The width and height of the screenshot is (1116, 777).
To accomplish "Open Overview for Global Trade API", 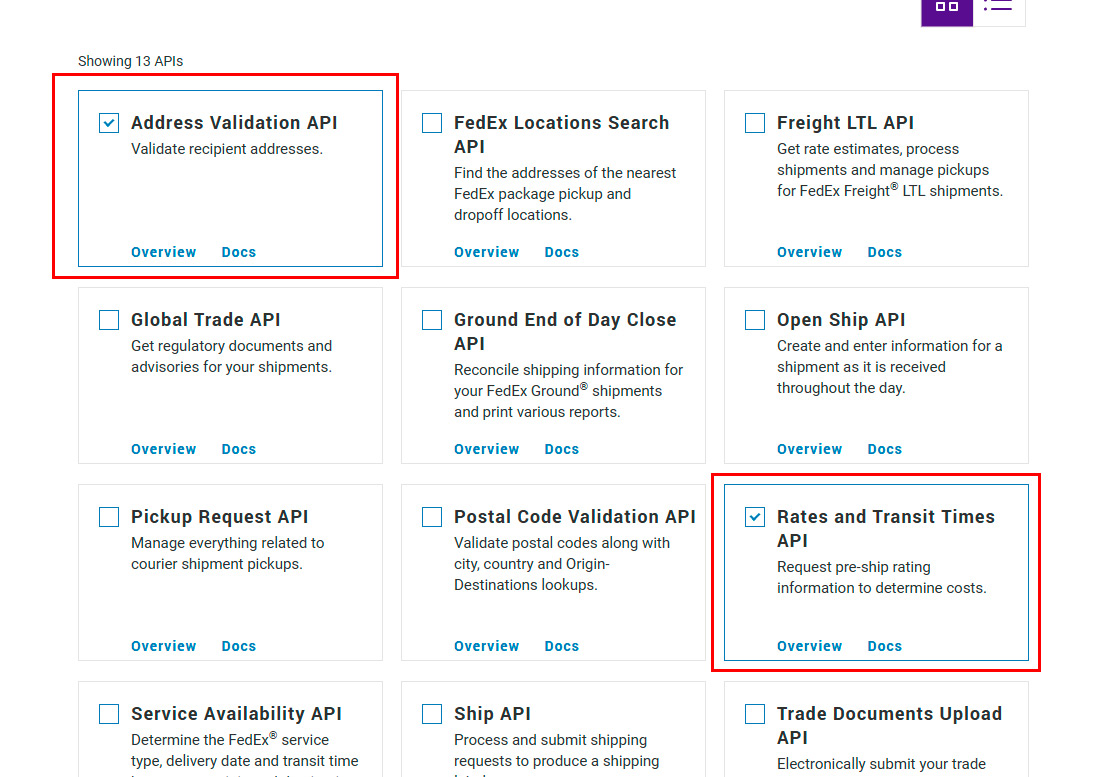I will (x=163, y=449).
